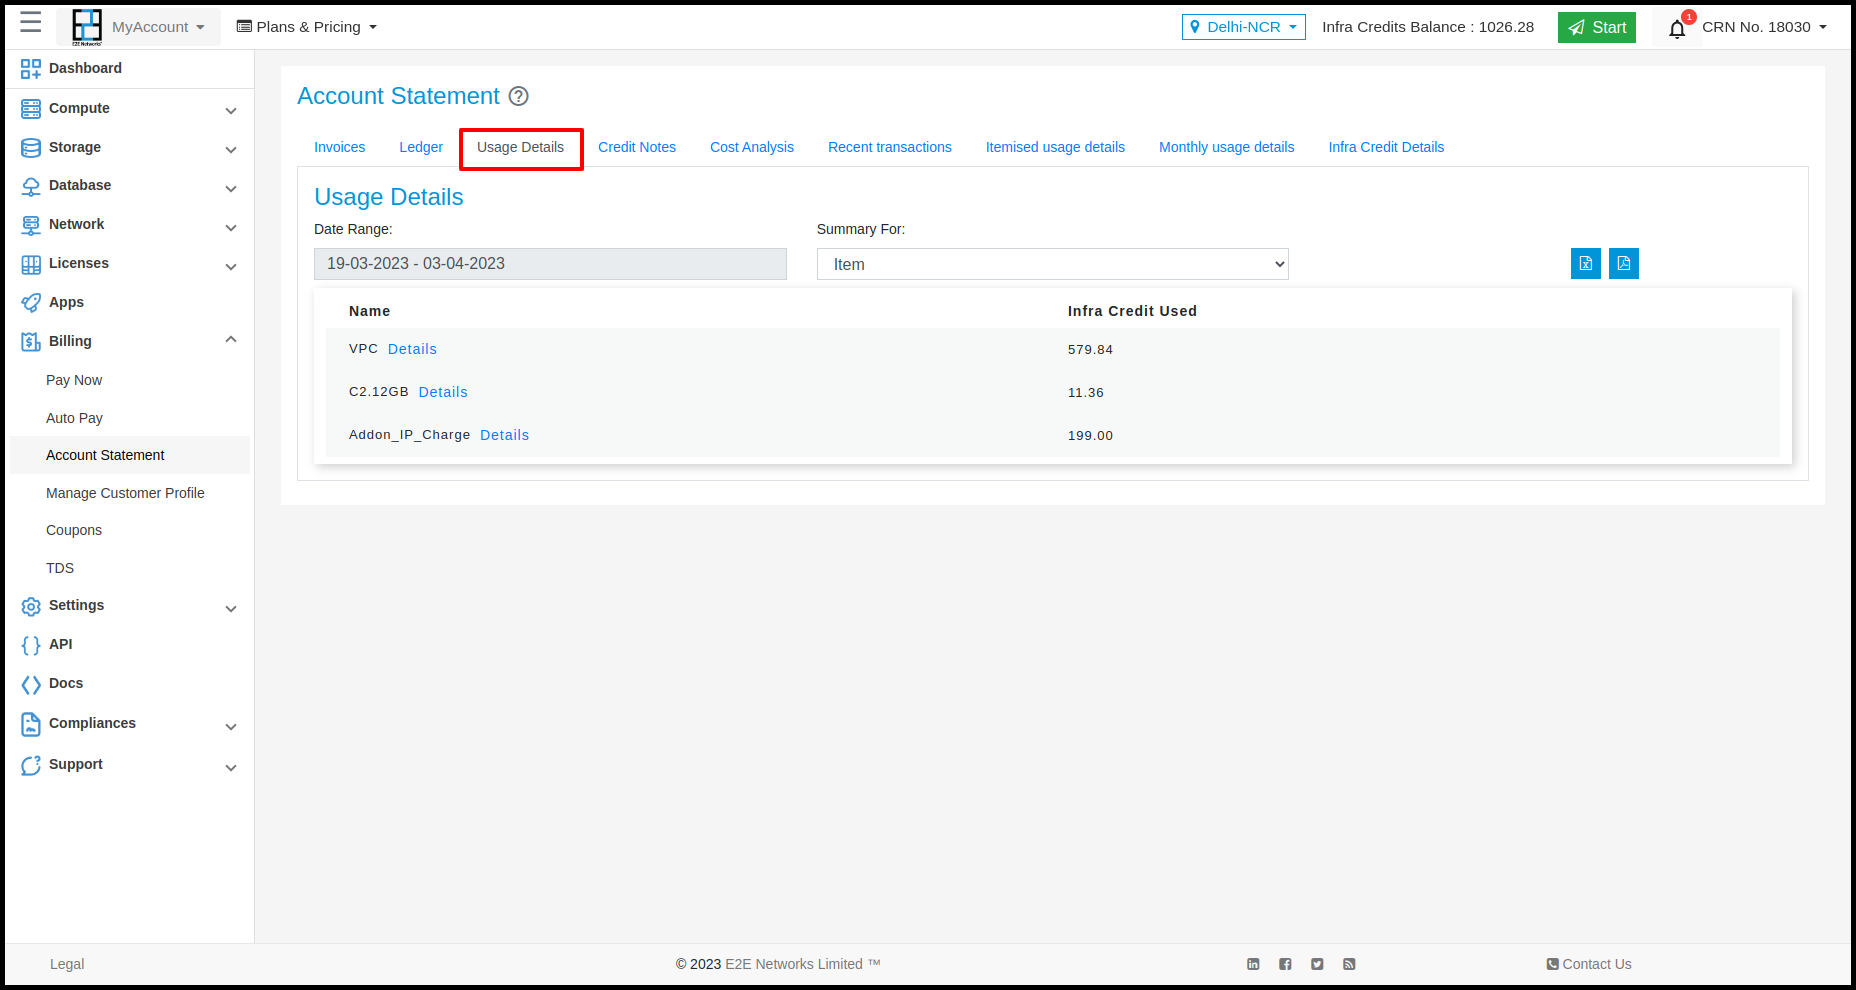Click the Date Range input field
This screenshot has height=990, width=1856.
coord(550,264)
